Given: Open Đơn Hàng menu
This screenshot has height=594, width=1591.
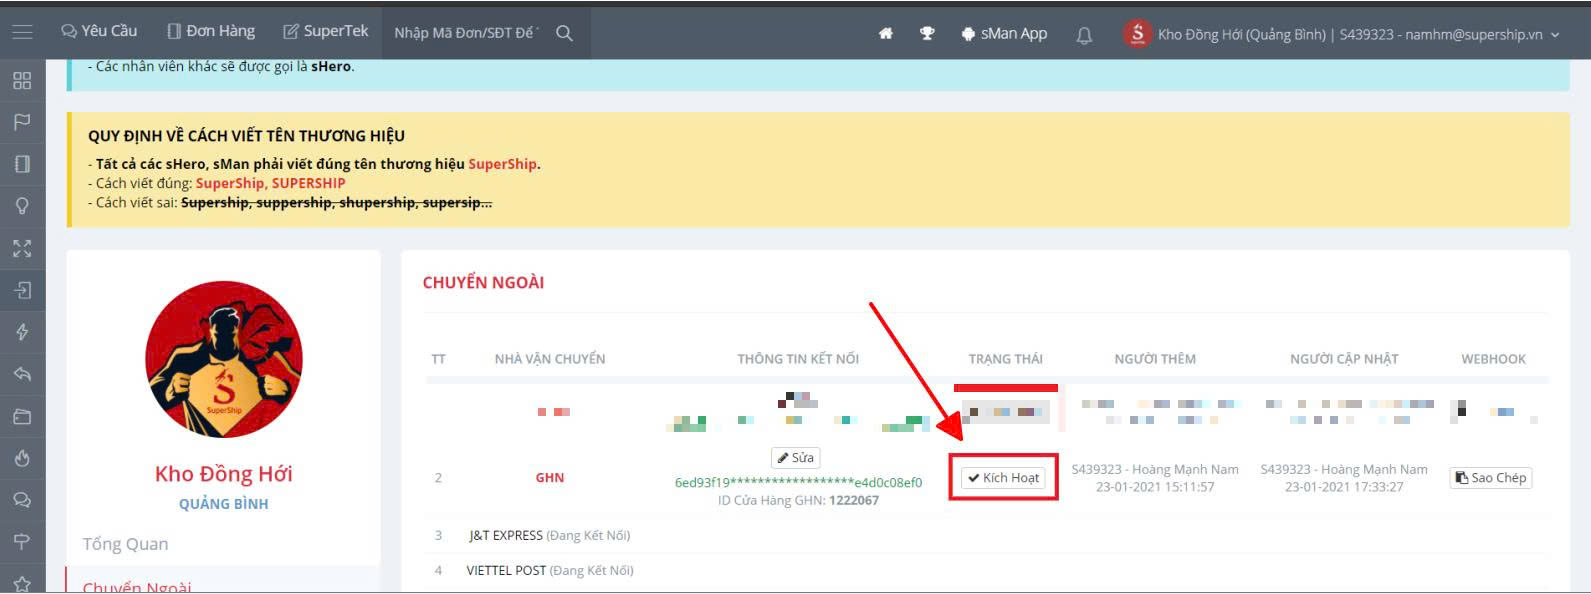Looking at the screenshot, I should [211, 32].
